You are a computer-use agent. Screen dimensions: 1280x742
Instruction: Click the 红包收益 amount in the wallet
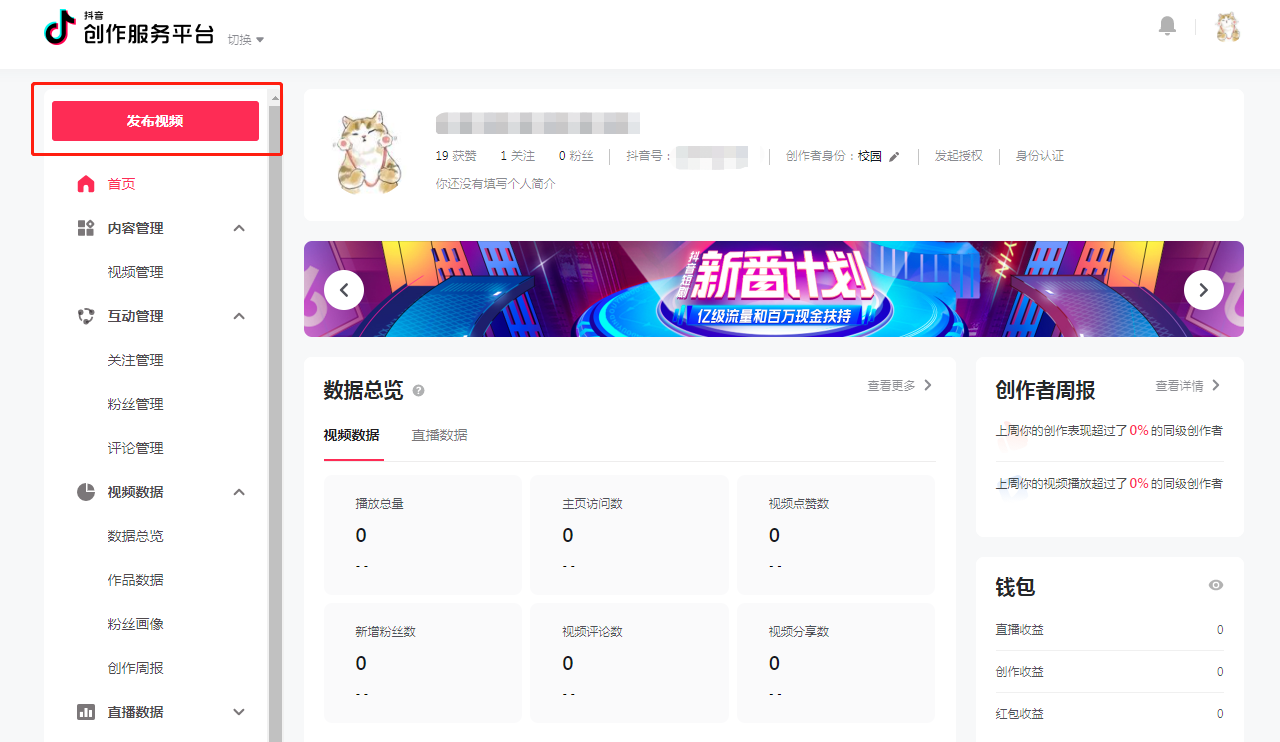coord(1220,714)
